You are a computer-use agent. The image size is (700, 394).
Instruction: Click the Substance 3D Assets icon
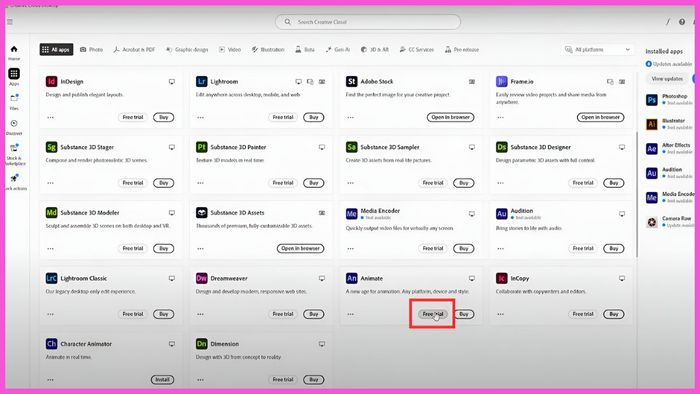201,212
